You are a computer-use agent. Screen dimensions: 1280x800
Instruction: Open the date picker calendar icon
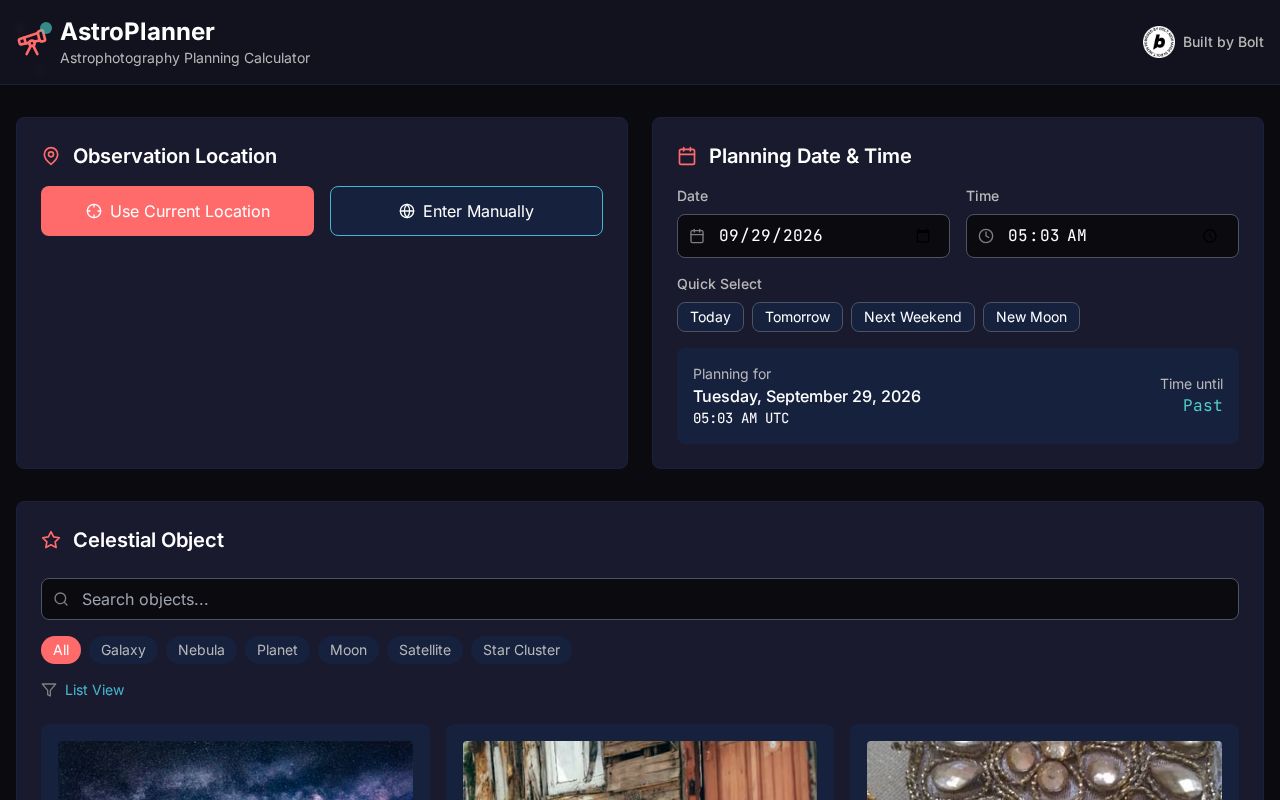[923, 236]
